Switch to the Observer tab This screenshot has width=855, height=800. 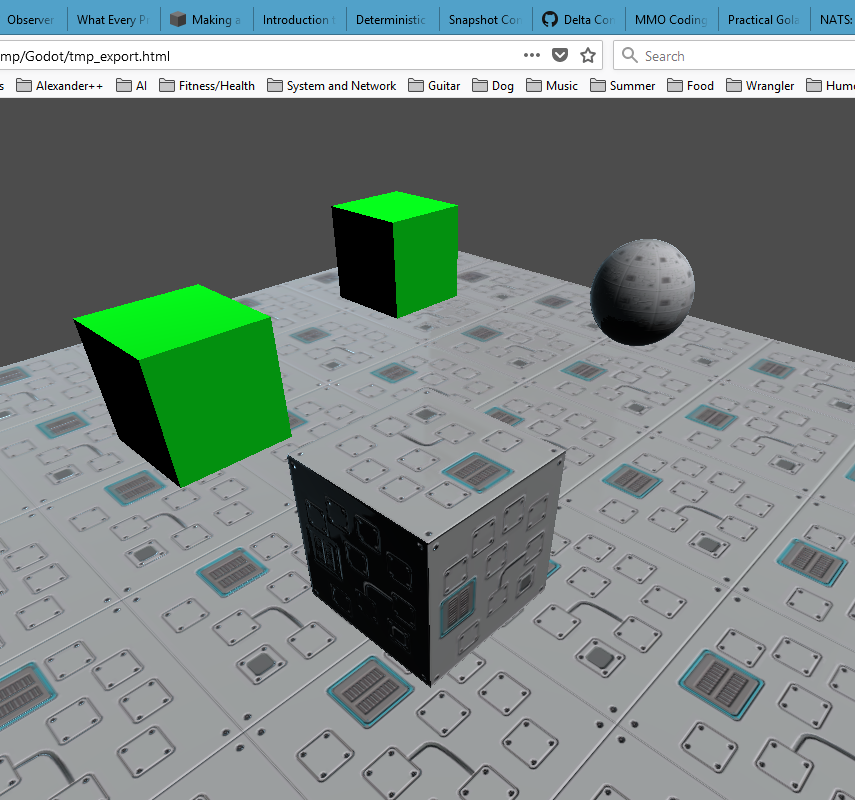coord(30,18)
